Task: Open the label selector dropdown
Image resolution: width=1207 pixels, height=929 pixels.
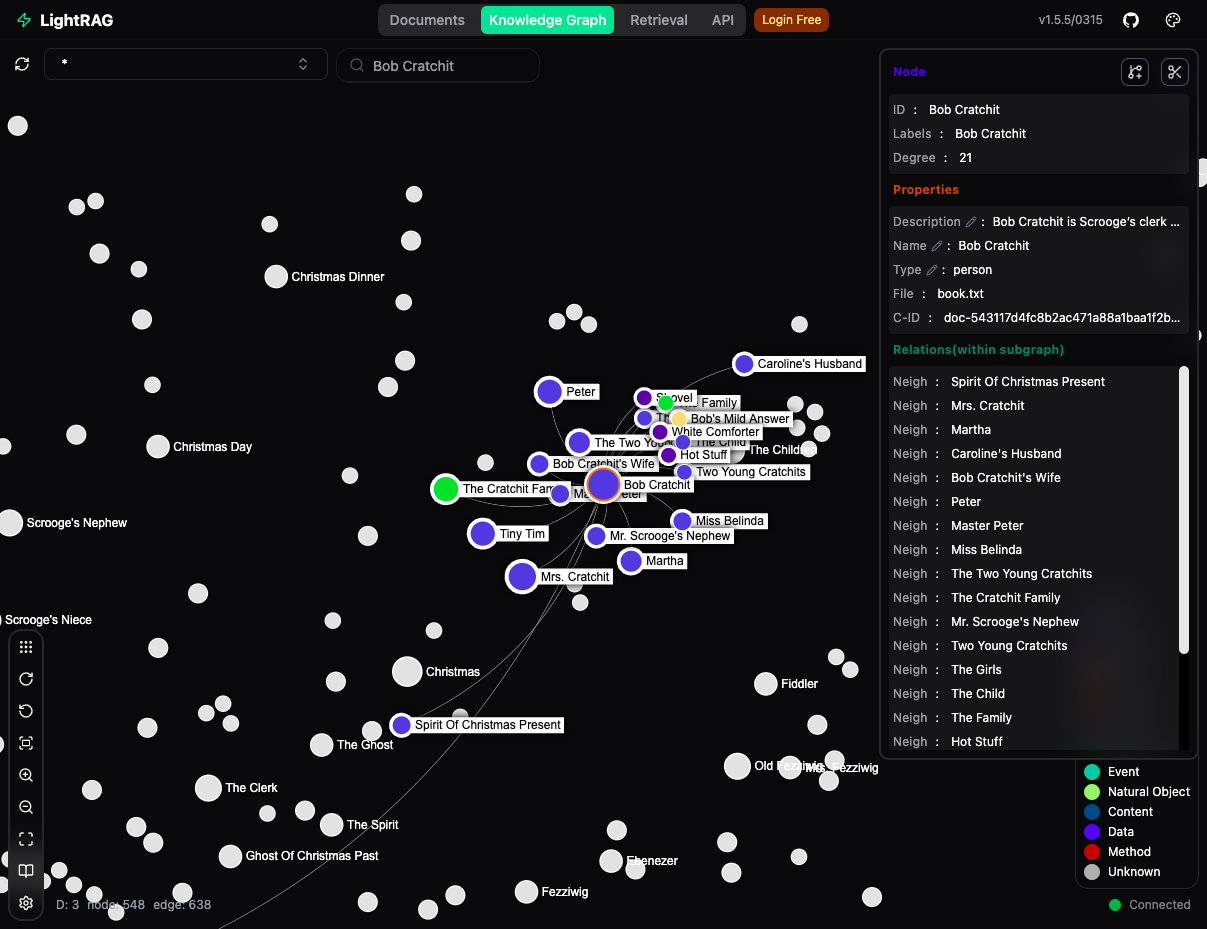Action: 186,64
